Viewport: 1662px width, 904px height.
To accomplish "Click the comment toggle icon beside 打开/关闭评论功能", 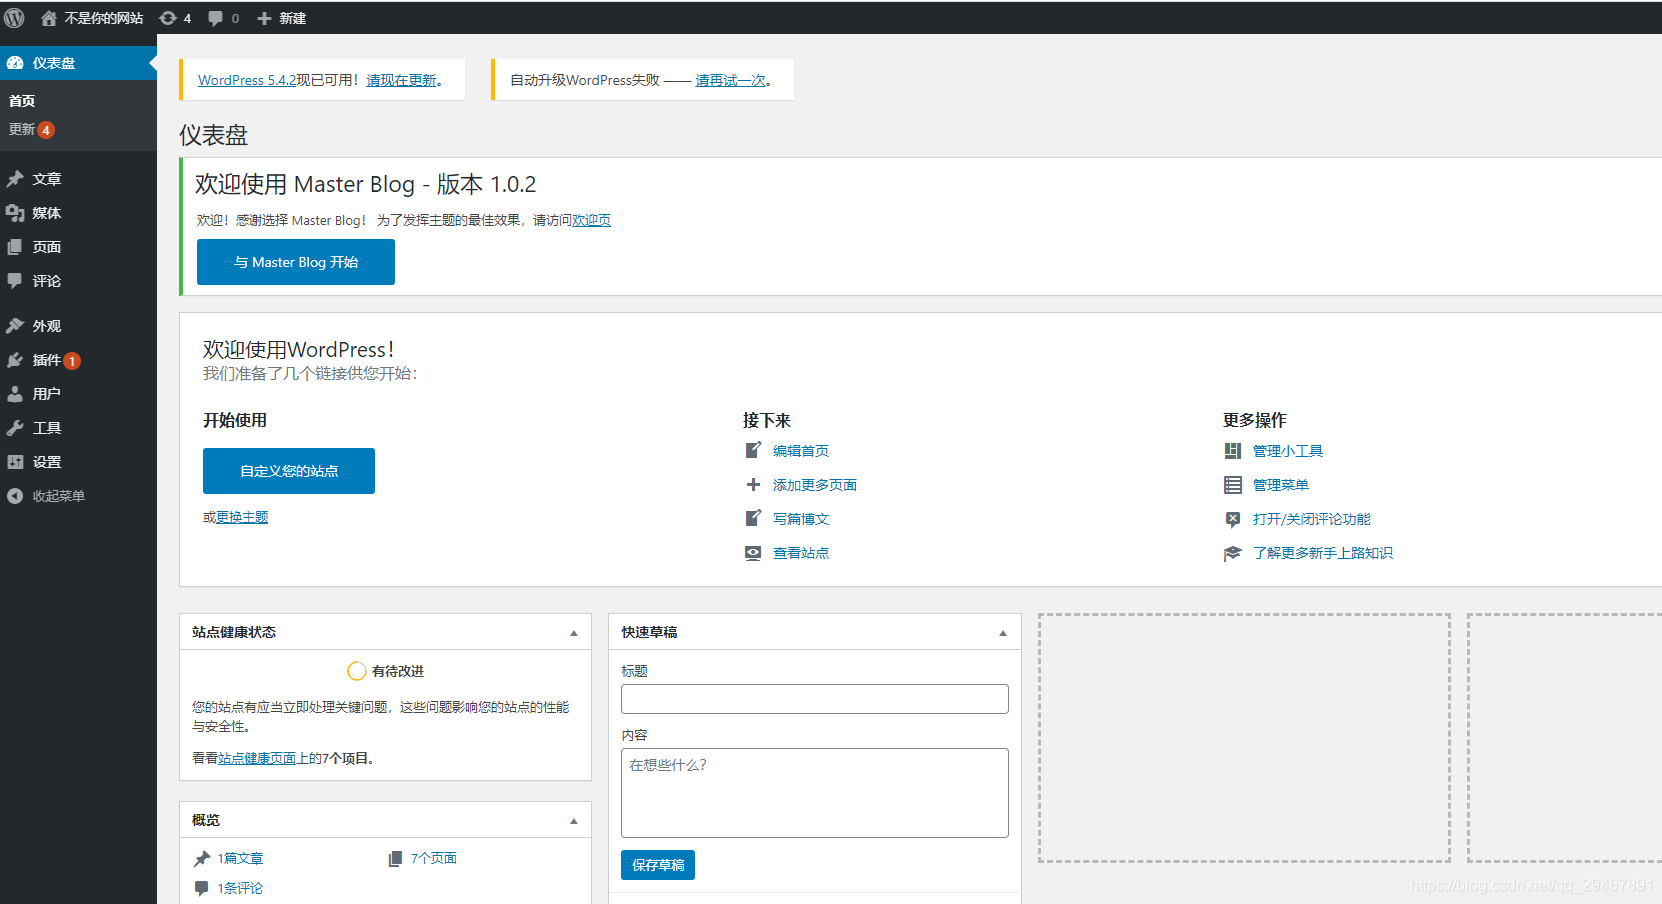I will click(x=1233, y=519).
